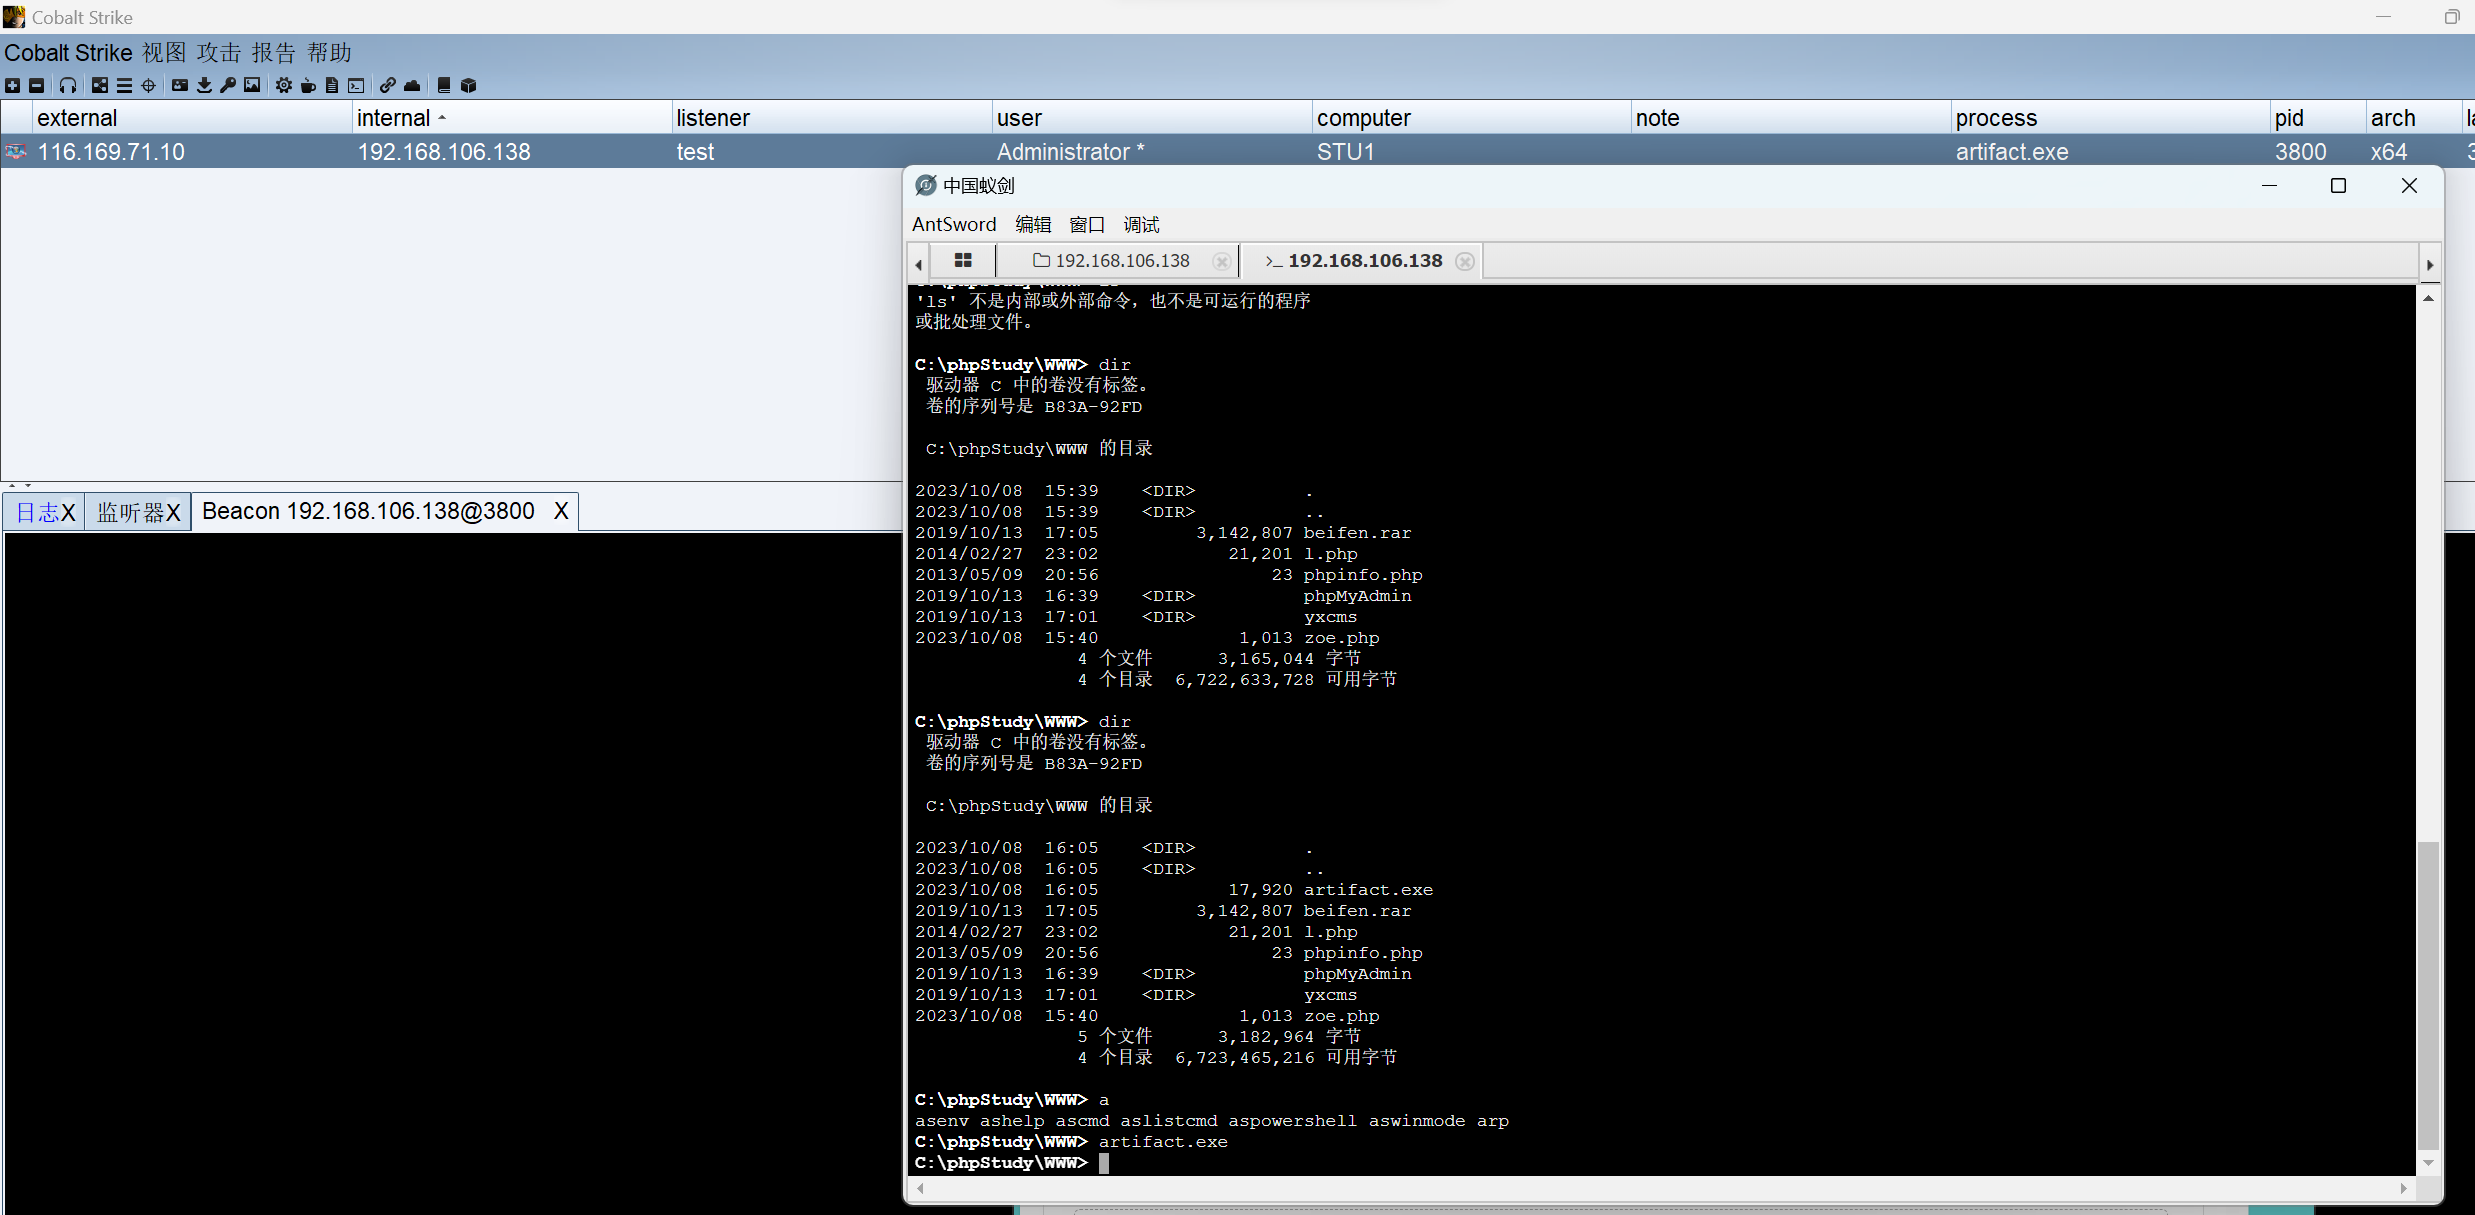Image resolution: width=2475 pixels, height=1215 pixels.
Task: Open the 攻击 menu
Action: tap(219, 52)
